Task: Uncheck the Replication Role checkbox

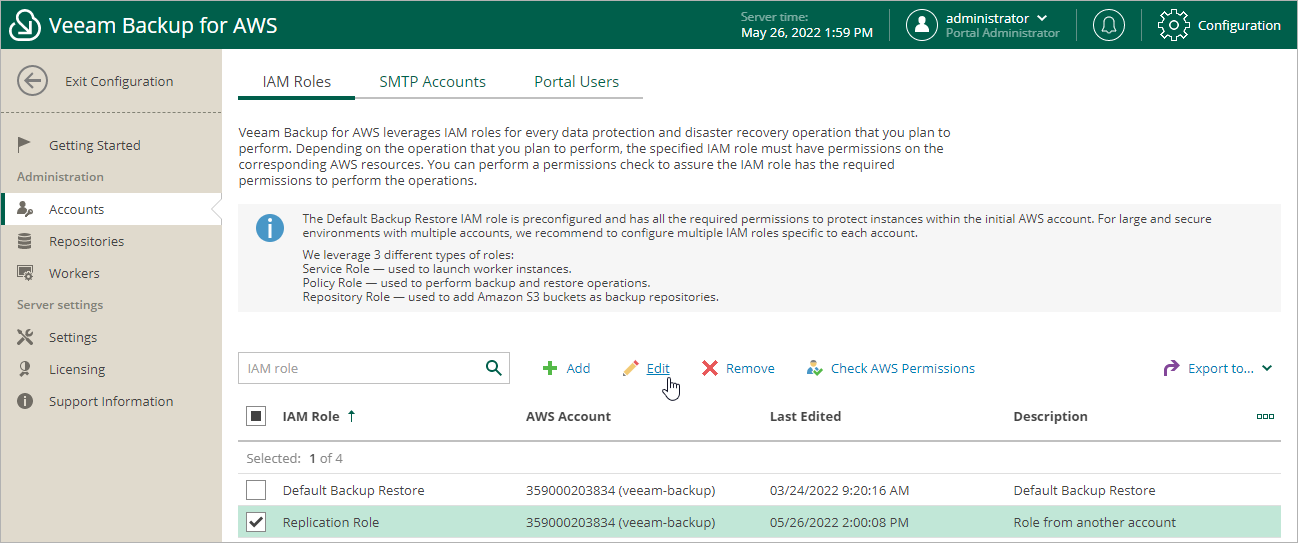Action: pyautogui.click(x=256, y=522)
